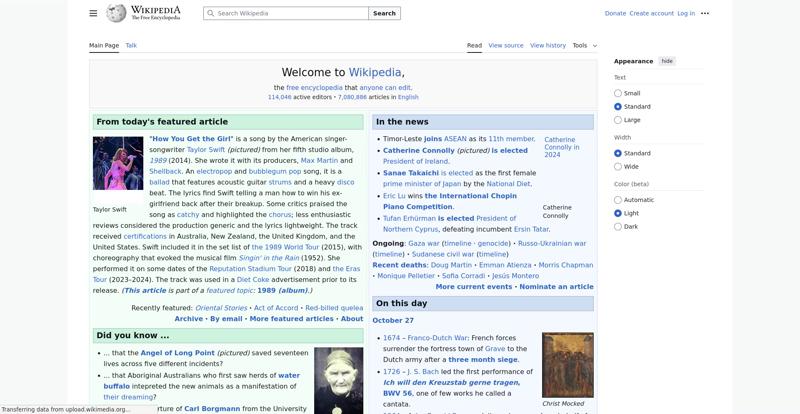Enable Wide page width option
The height and width of the screenshot is (414, 800).
[x=618, y=166]
